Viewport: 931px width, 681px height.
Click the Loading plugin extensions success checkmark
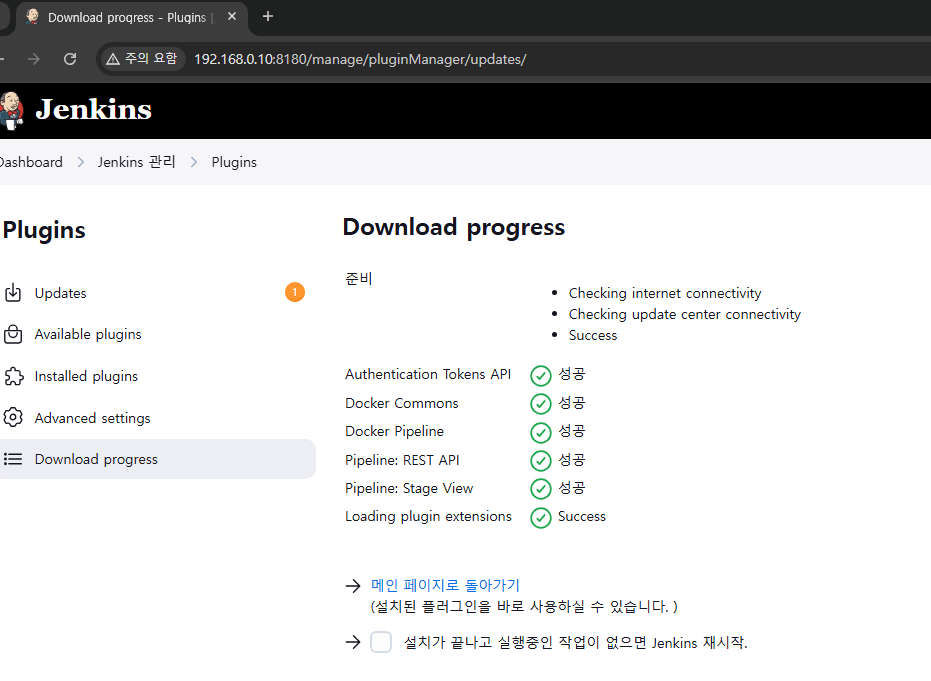(x=540, y=517)
